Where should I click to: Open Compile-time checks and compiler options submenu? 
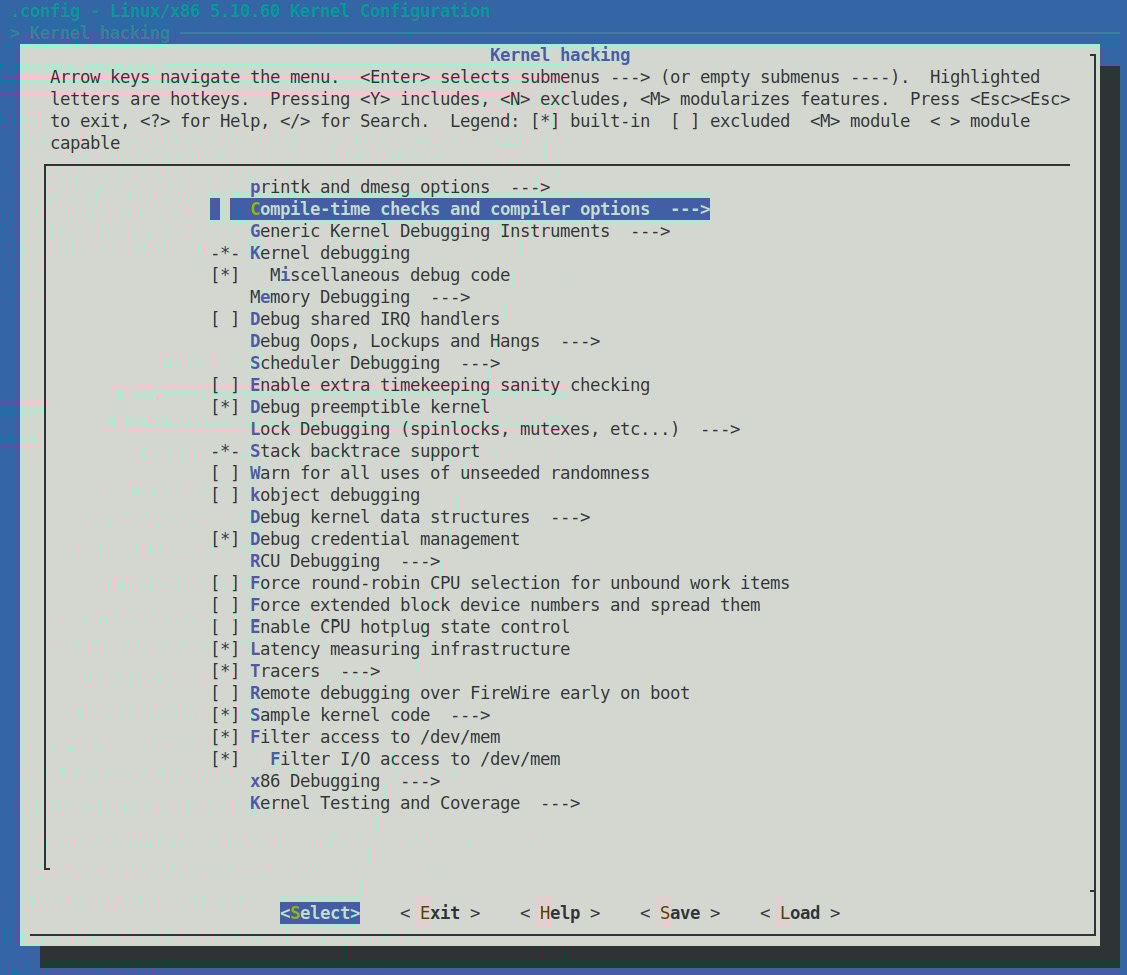point(470,209)
